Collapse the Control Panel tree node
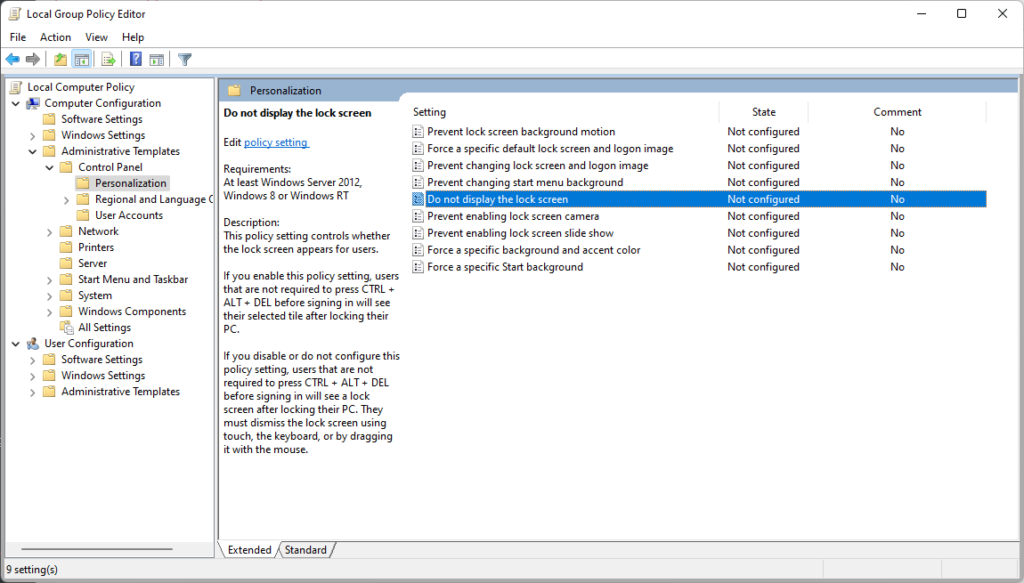 pyautogui.click(x=50, y=168)
